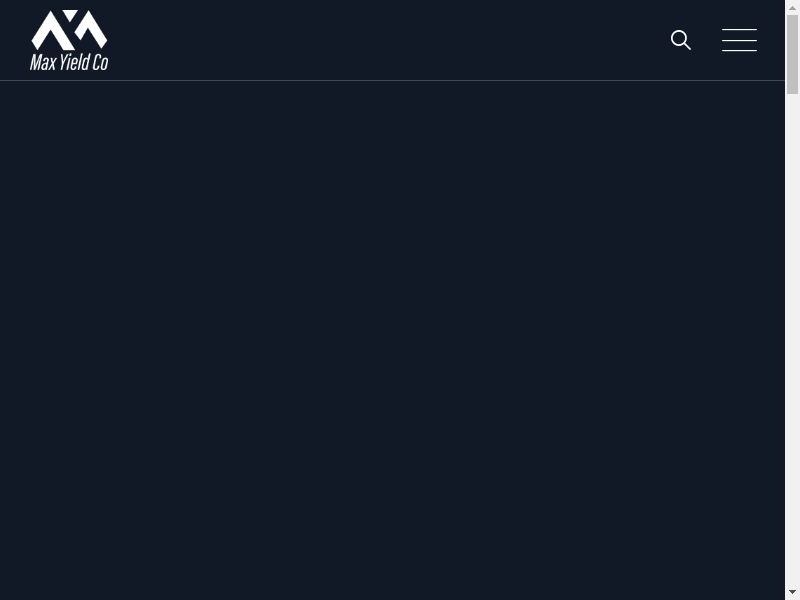Screen dimensions: 800x600
Task: Click the Max Yield Co mountain logo
Action: point(69,40)
